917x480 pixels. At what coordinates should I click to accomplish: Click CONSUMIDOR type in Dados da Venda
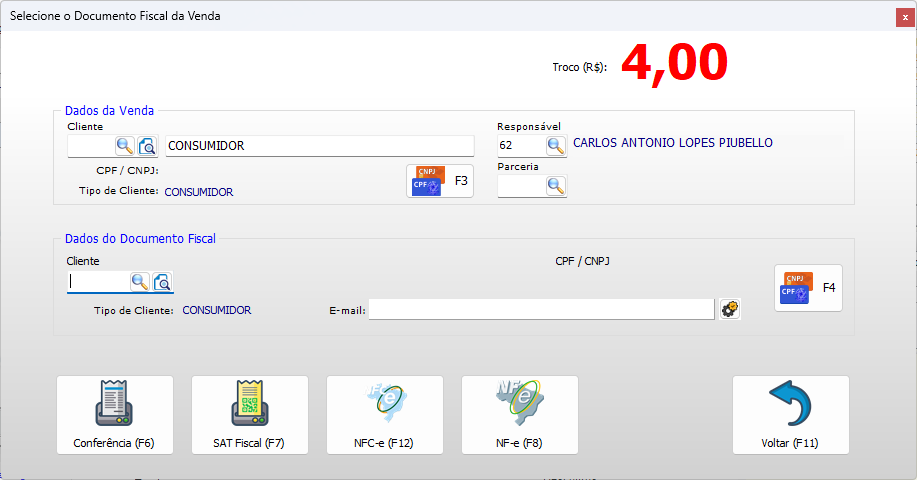coord(199,192)
